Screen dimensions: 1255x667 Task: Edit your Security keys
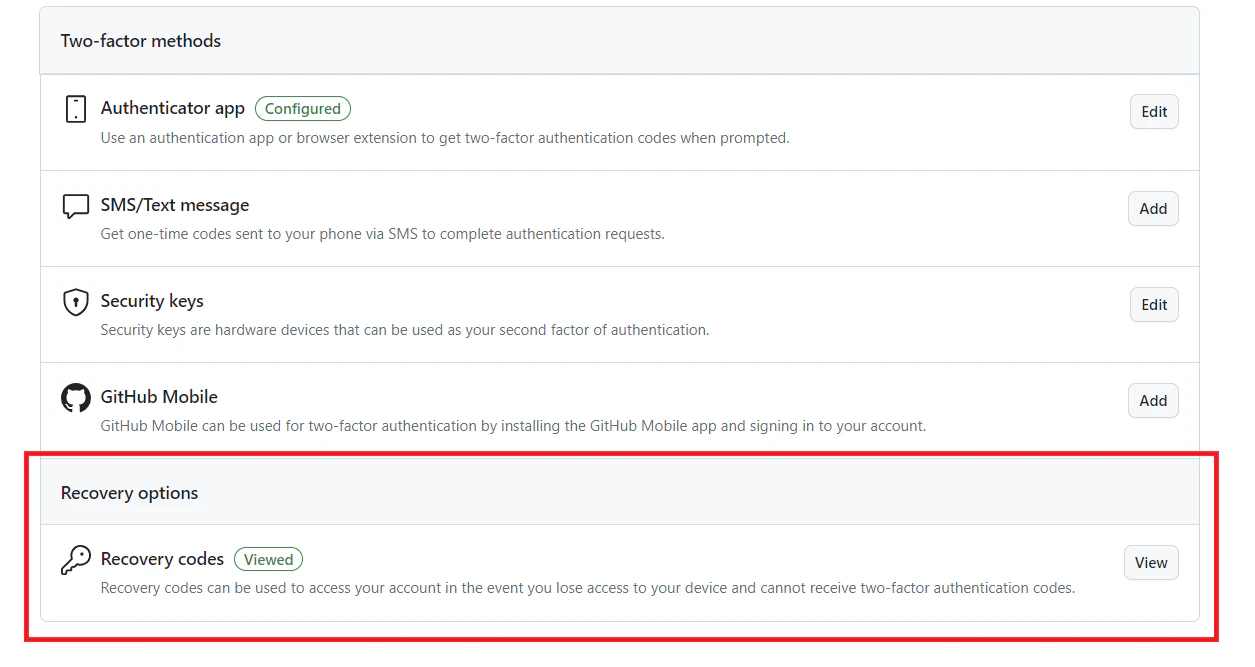click(1153, 304)
